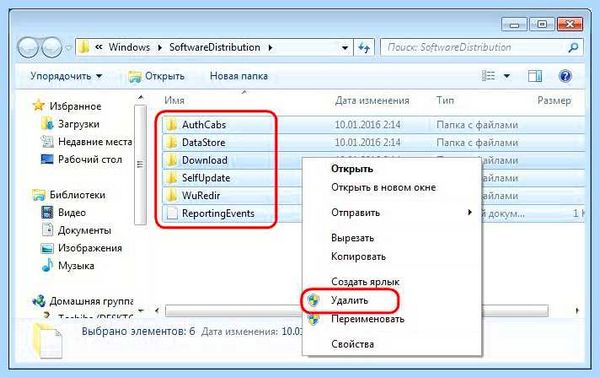This screenshot has width=600, height=378.
Task: Click the shield icon beside Удалить
Action: coord(313,300)
